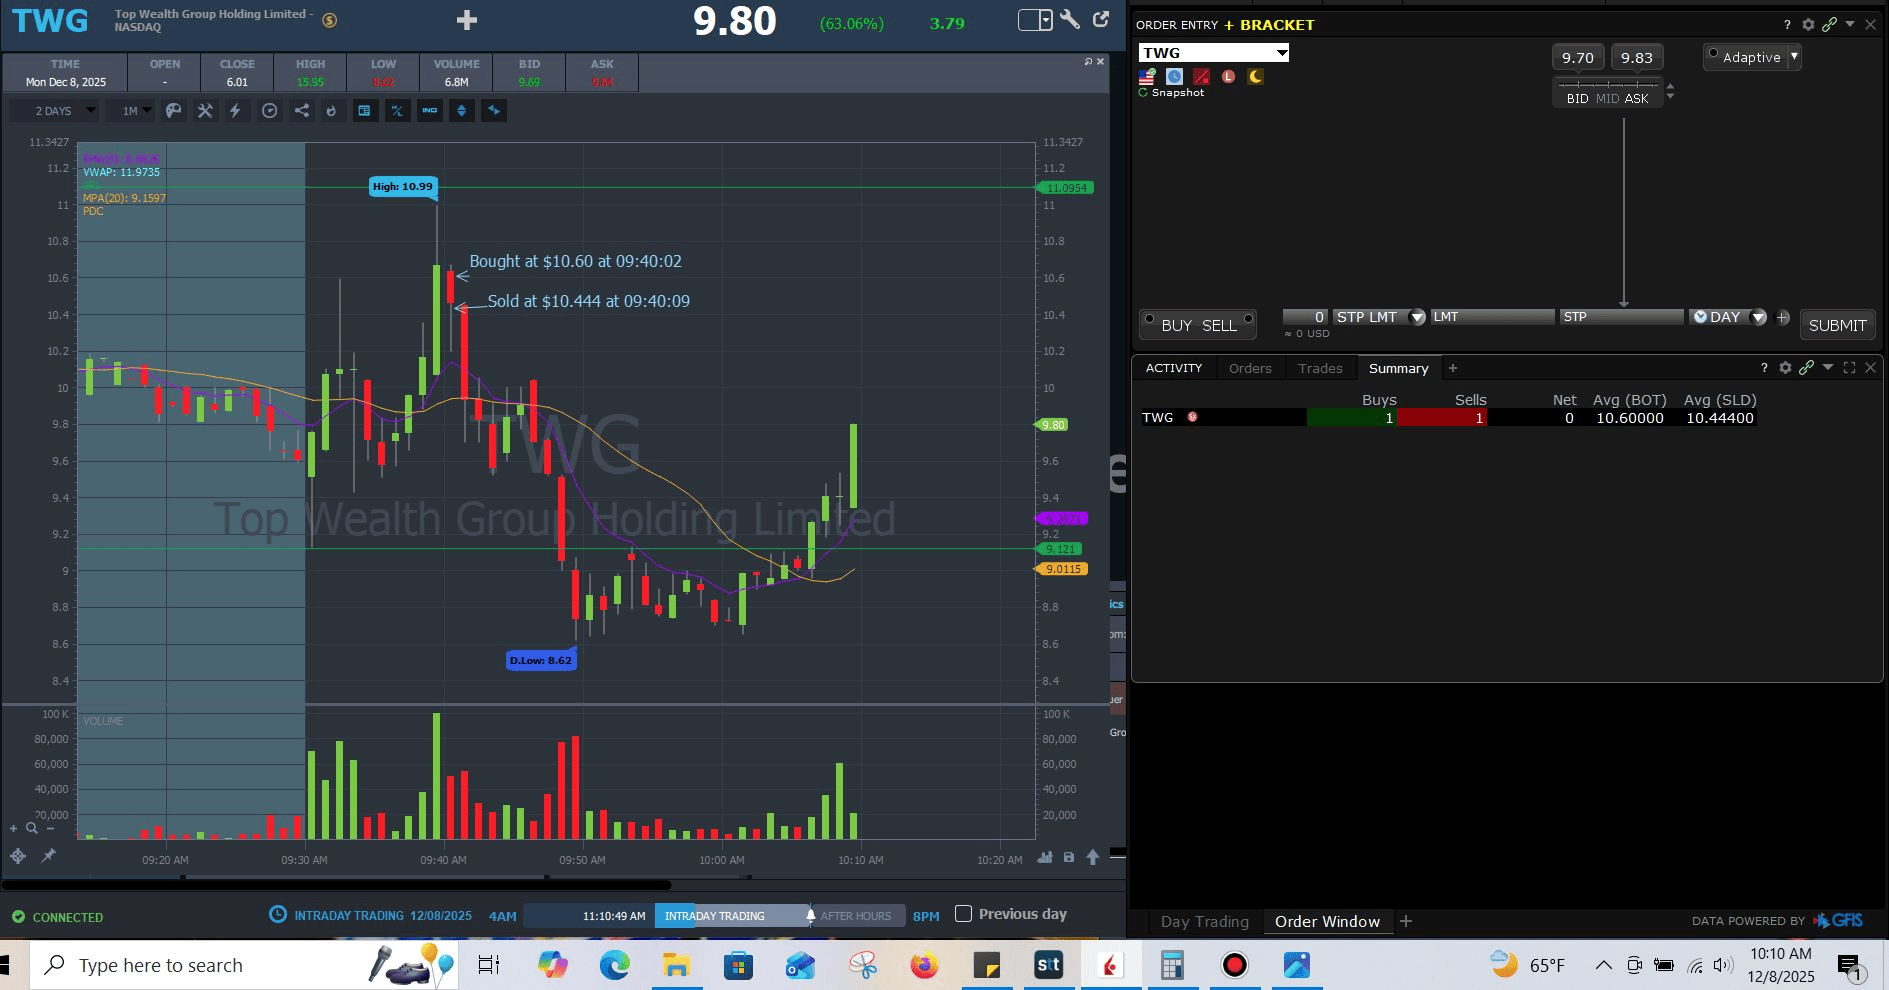Image resolution: width=1889 pixels, height=990 pixels.
Task: Select the SELL radio option
Action: [x=1248, y=319]
